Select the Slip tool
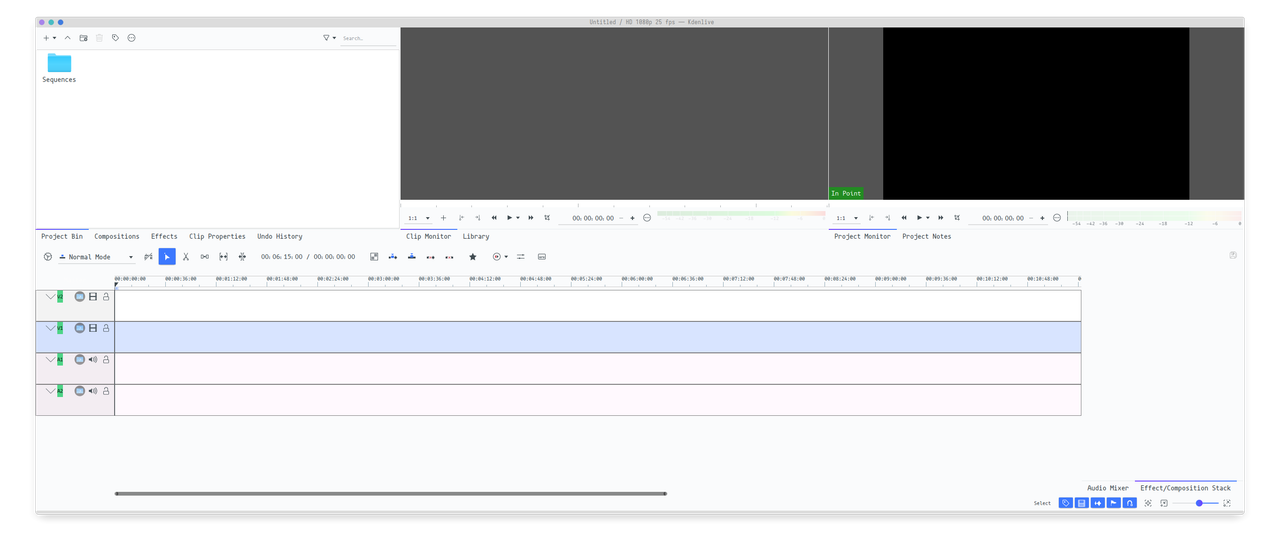Viewport: 1280px width, 555px height. coord(223,257)
